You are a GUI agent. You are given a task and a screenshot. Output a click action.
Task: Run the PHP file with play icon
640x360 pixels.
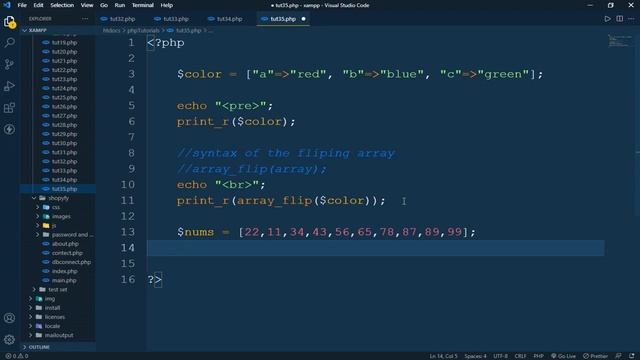(607, 19)
